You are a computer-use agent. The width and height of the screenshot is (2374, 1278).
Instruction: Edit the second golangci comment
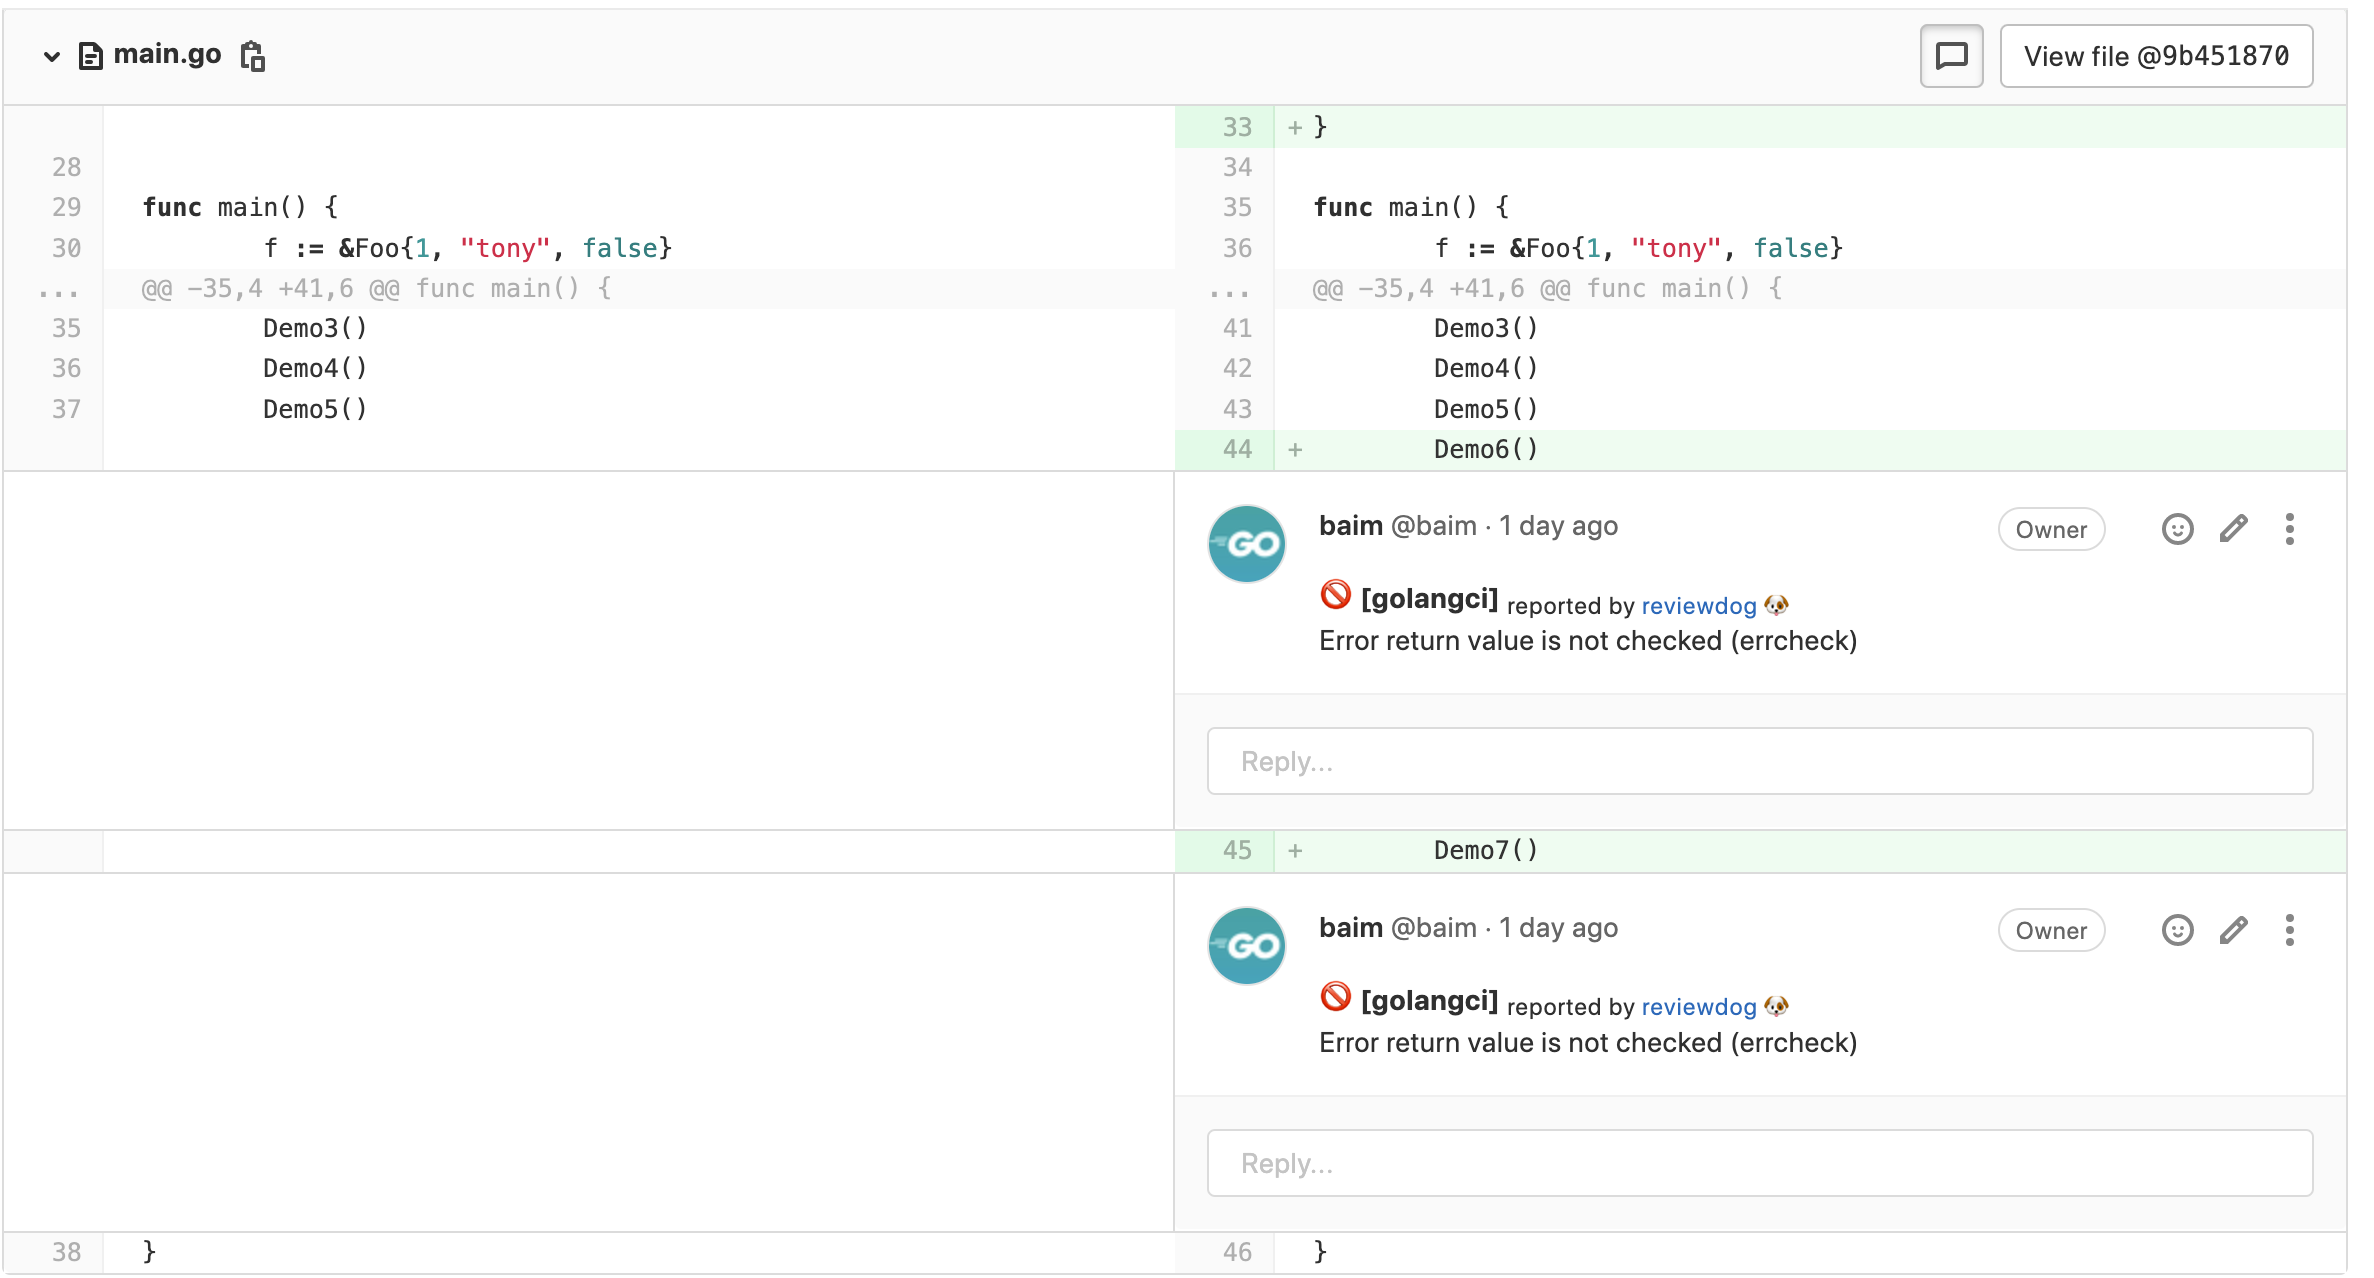[x=2234, y=931]
